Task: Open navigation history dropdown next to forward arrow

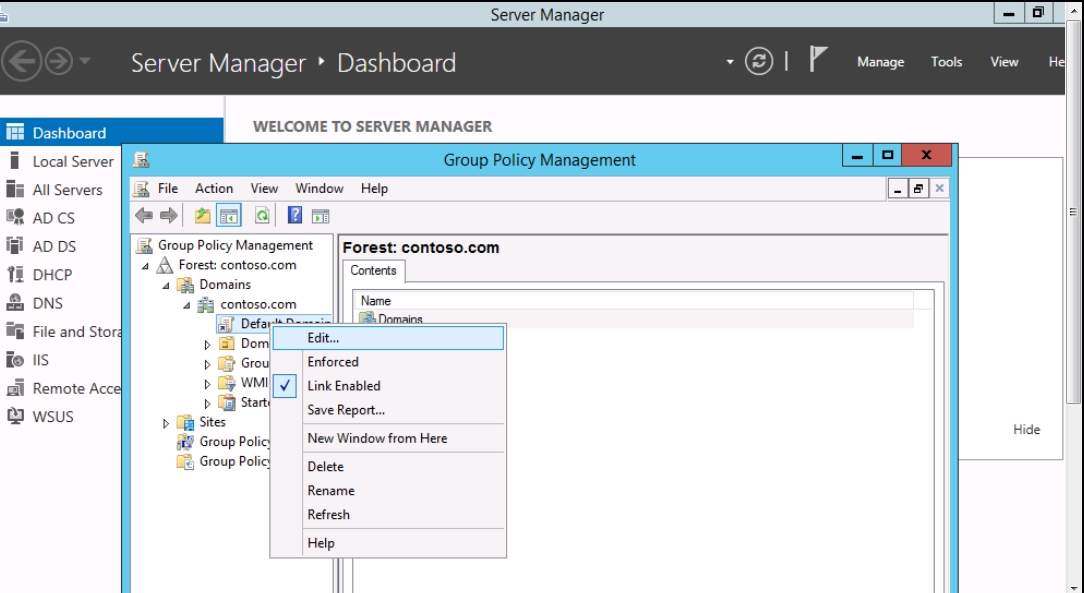Action: [x=84, y=61]
